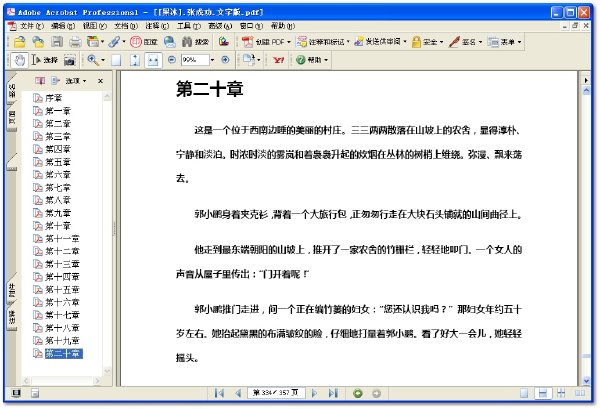Screen dimensions: 600x409
Task: Close the bookmarks panel
Action: pyautogui.click(x=100, y=81)
